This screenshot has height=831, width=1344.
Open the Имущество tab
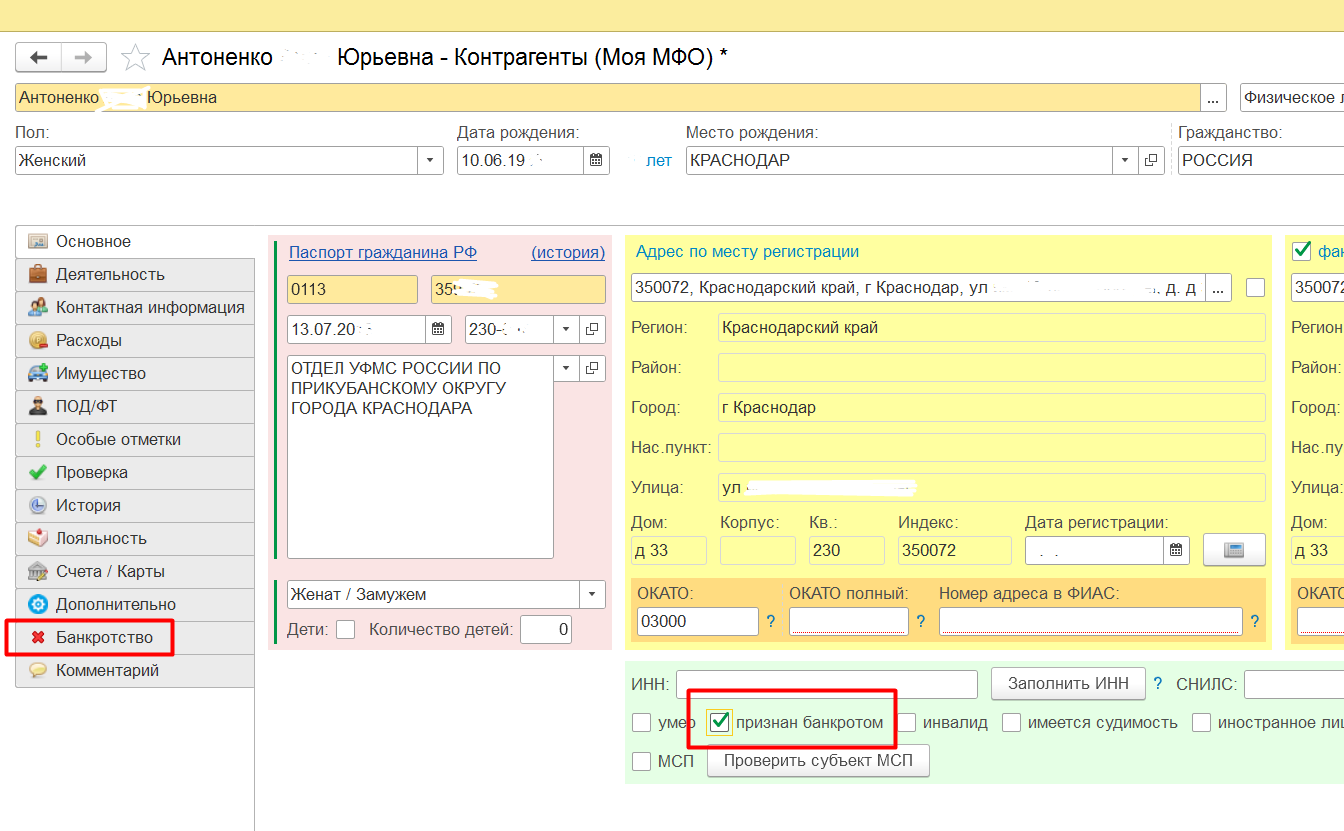point(135,374)
